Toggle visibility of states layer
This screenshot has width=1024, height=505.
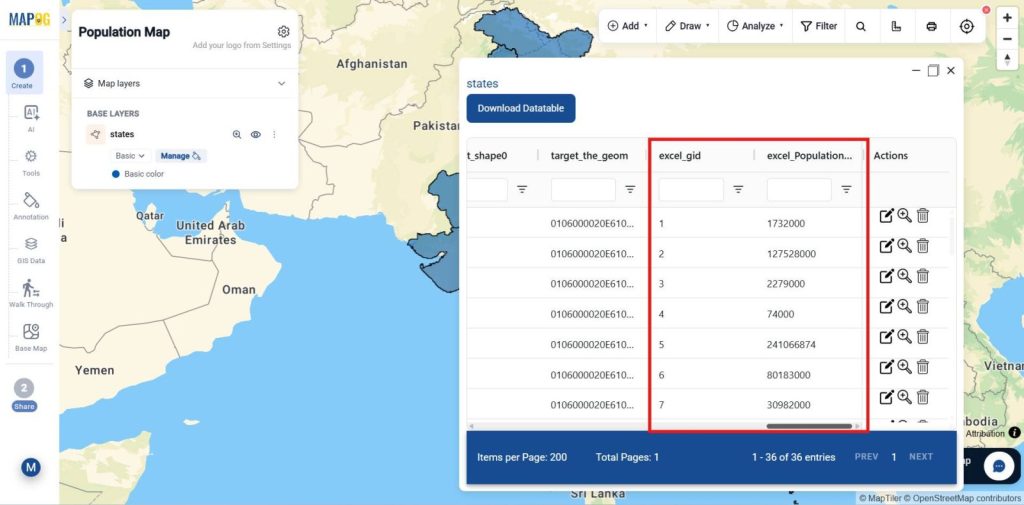[x=256, y=135]
